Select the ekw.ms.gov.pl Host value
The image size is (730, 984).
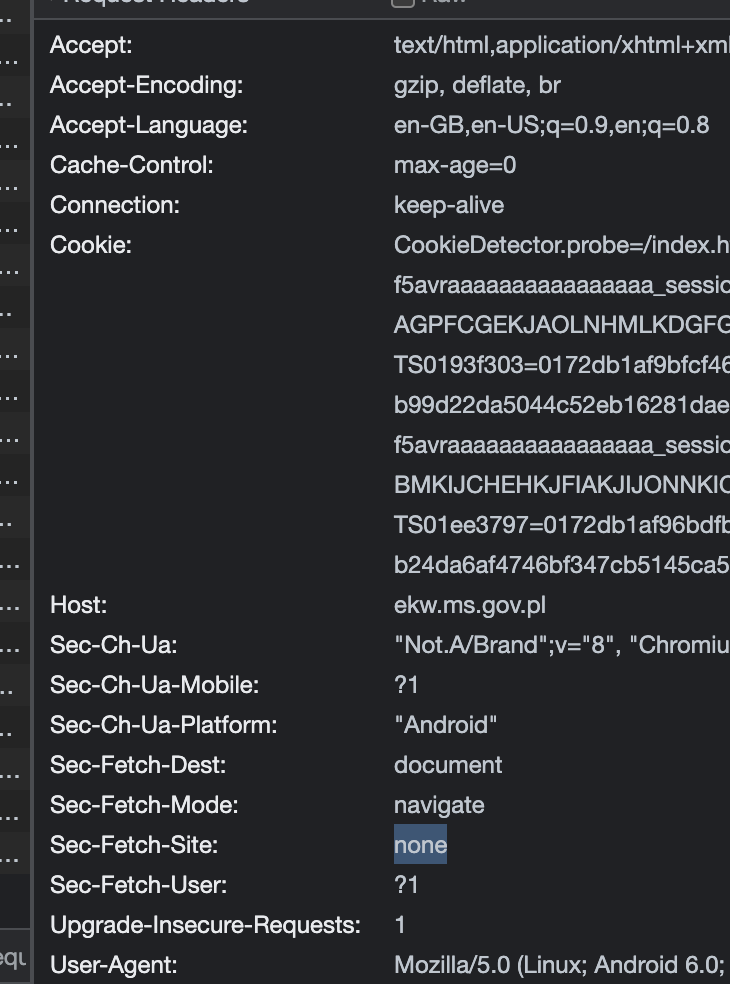[470, 605]
